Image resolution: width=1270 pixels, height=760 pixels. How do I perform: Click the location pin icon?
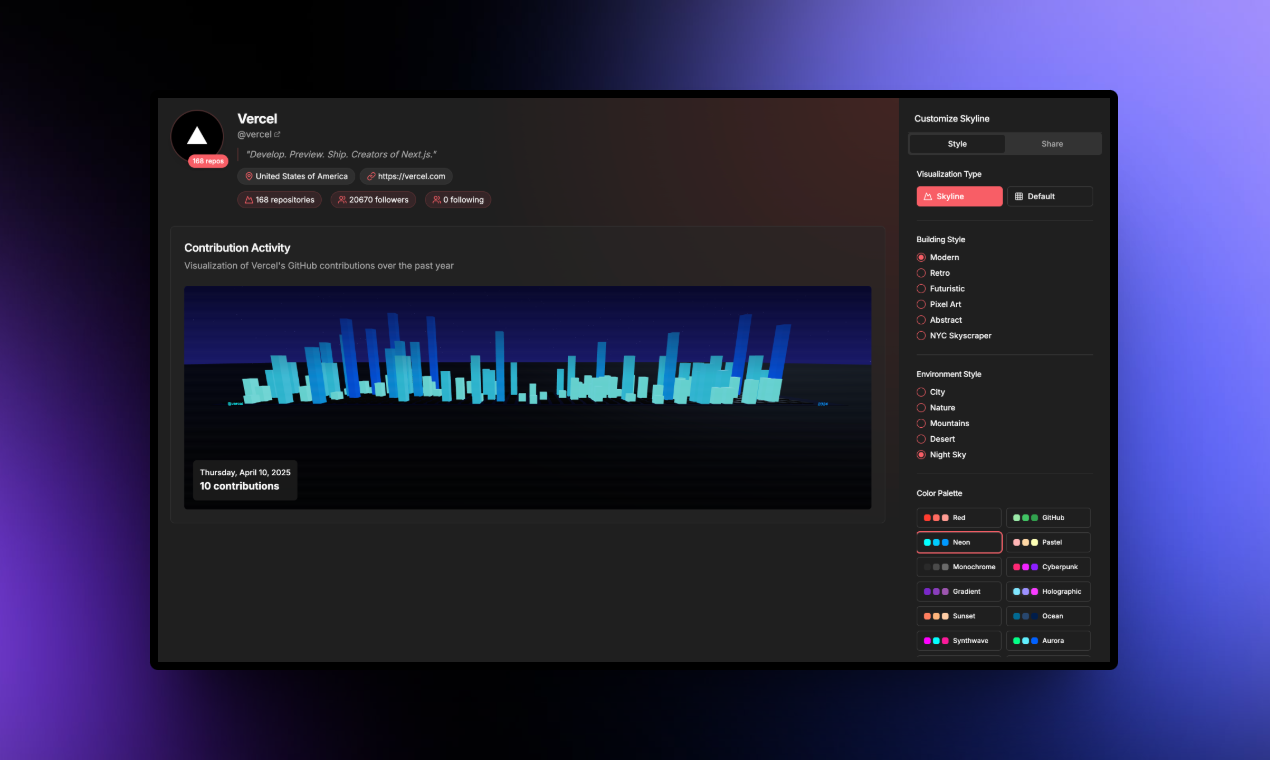[x=249, y=176]
